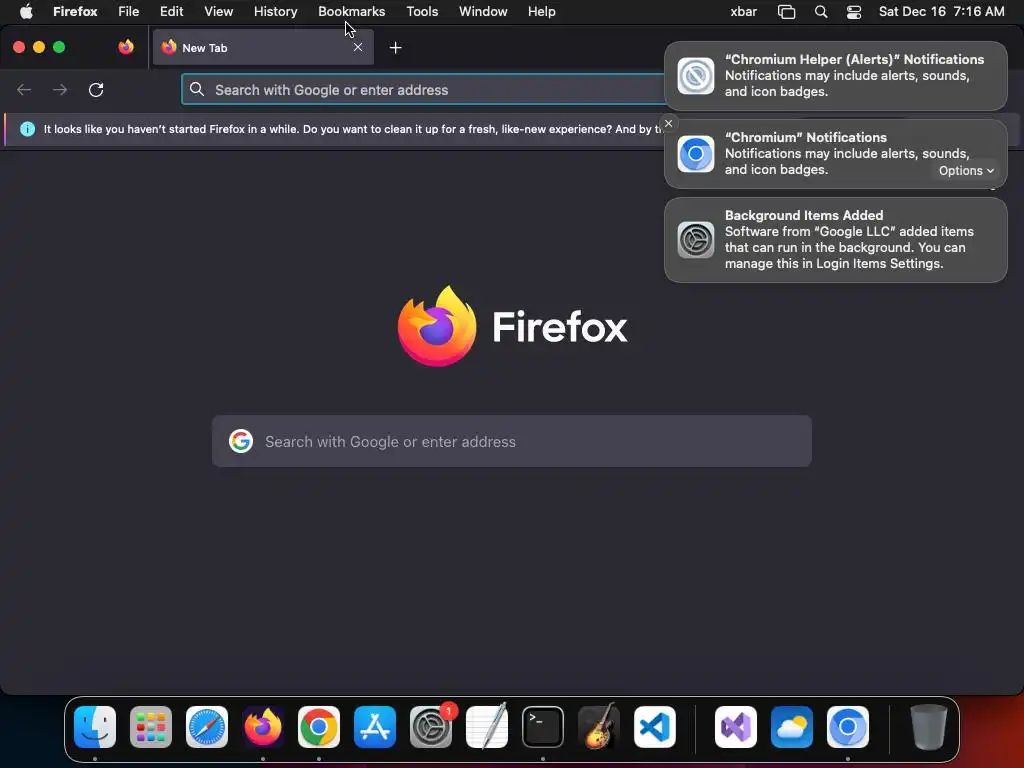Click the date and time in menu bar
The width and height of the screenshot is (1024, 768).
tap(941, 11)
